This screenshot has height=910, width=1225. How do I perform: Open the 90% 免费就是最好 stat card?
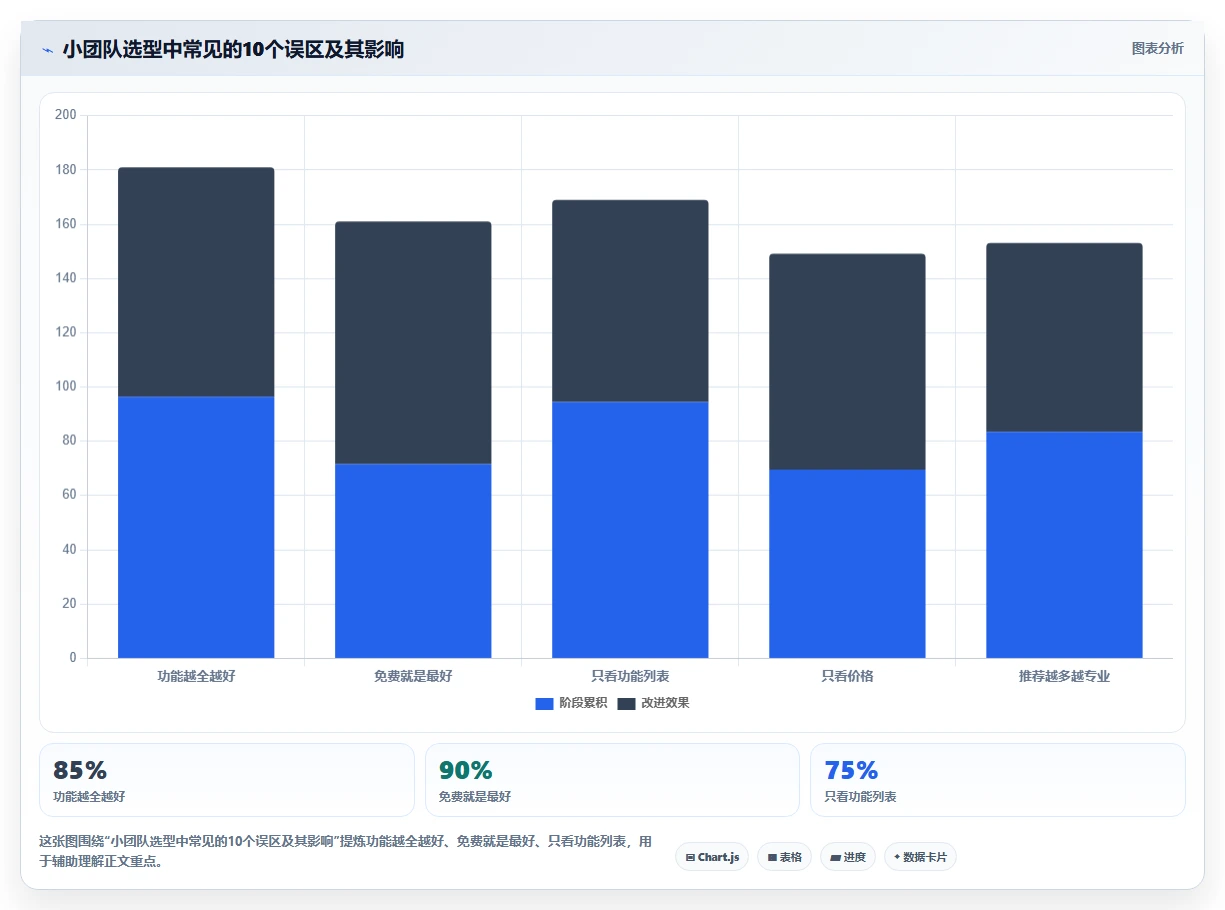coord(612,780)
